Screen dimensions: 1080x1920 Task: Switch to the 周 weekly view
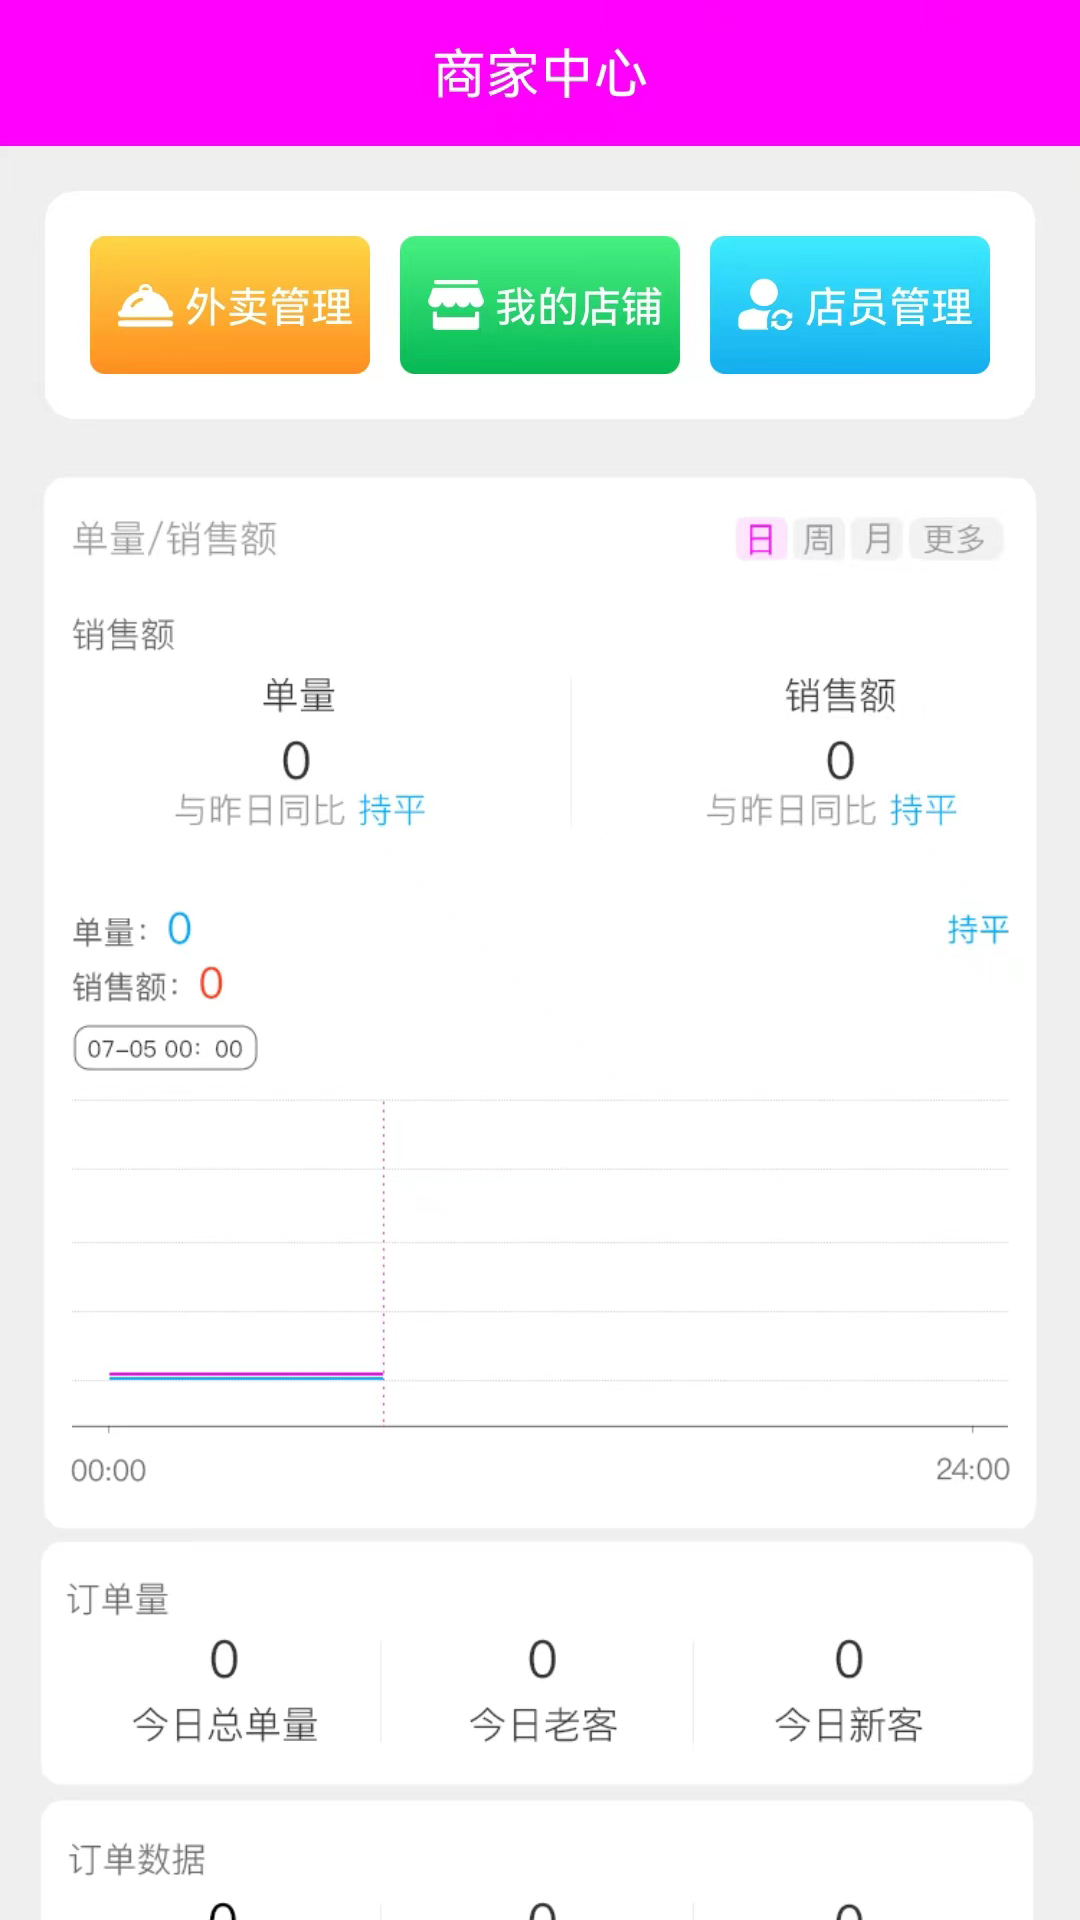[819, 540]
